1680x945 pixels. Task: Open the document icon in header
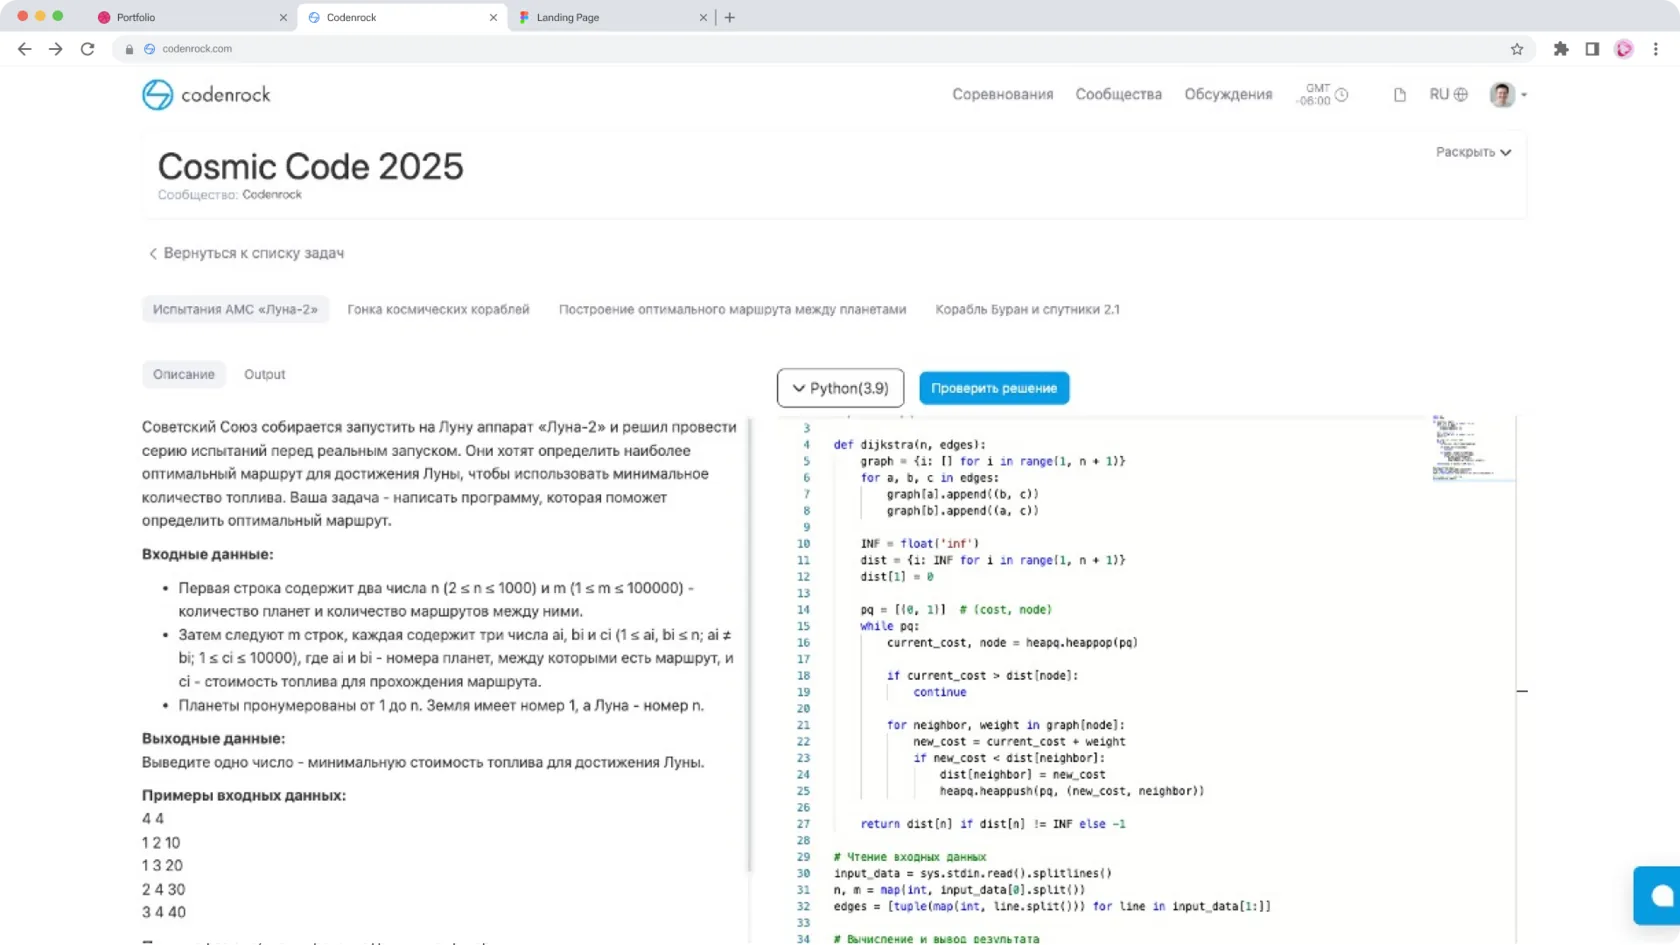[1400, 95]
